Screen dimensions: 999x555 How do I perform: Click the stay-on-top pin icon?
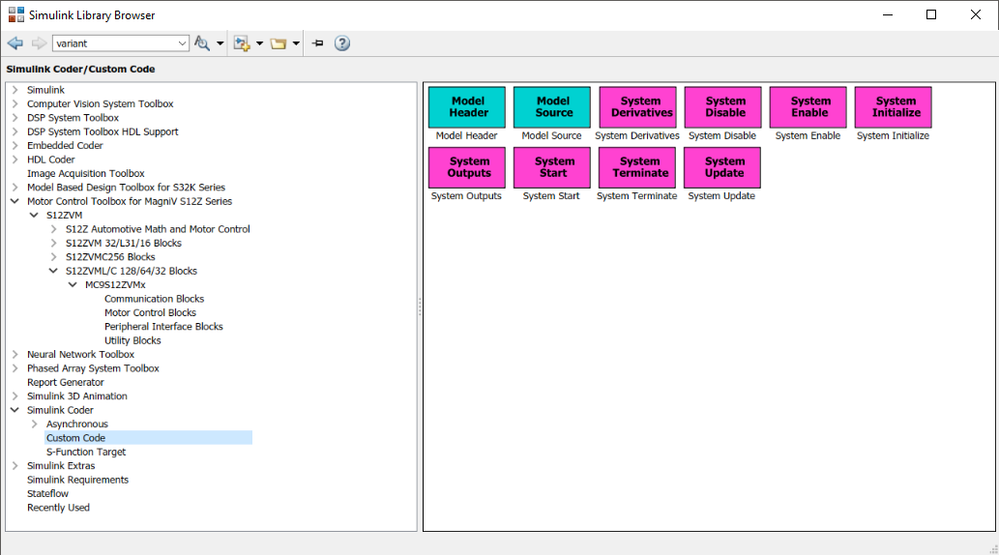point(318,43)
